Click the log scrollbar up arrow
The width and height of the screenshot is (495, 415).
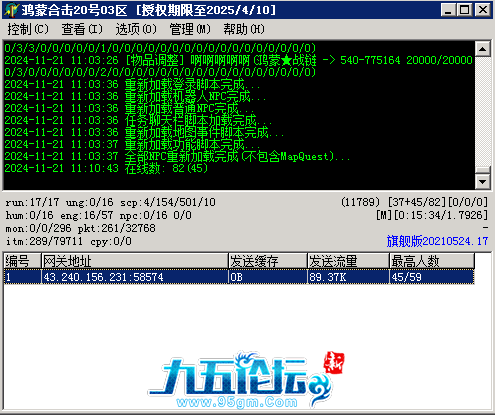[x=483, y=49]
